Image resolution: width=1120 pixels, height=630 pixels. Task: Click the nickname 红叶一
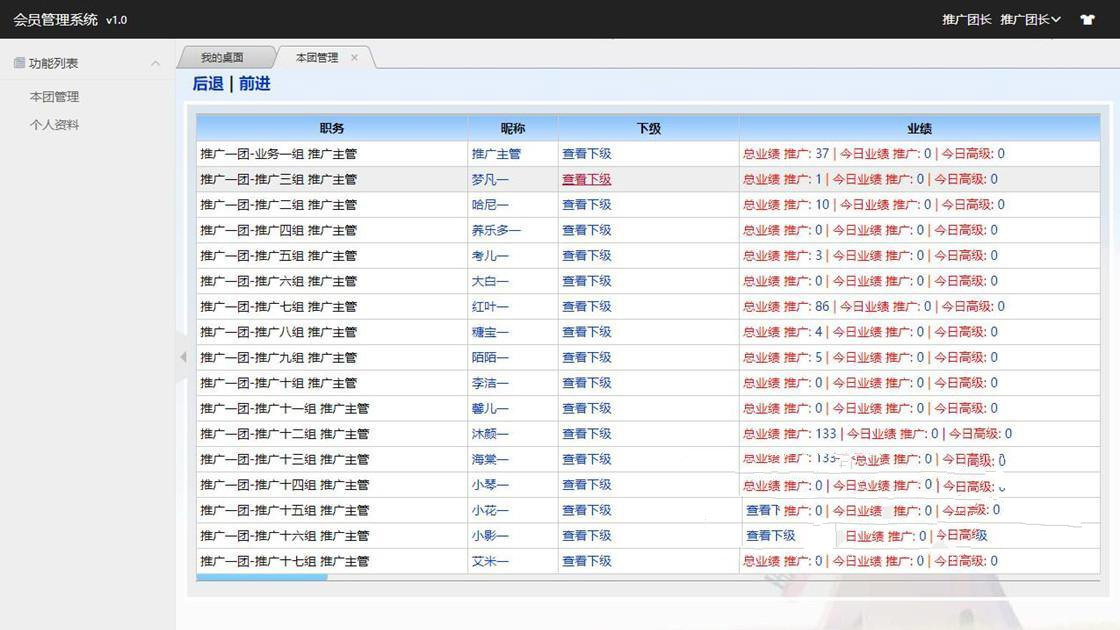pyautogui.click(x=490, y=306)
